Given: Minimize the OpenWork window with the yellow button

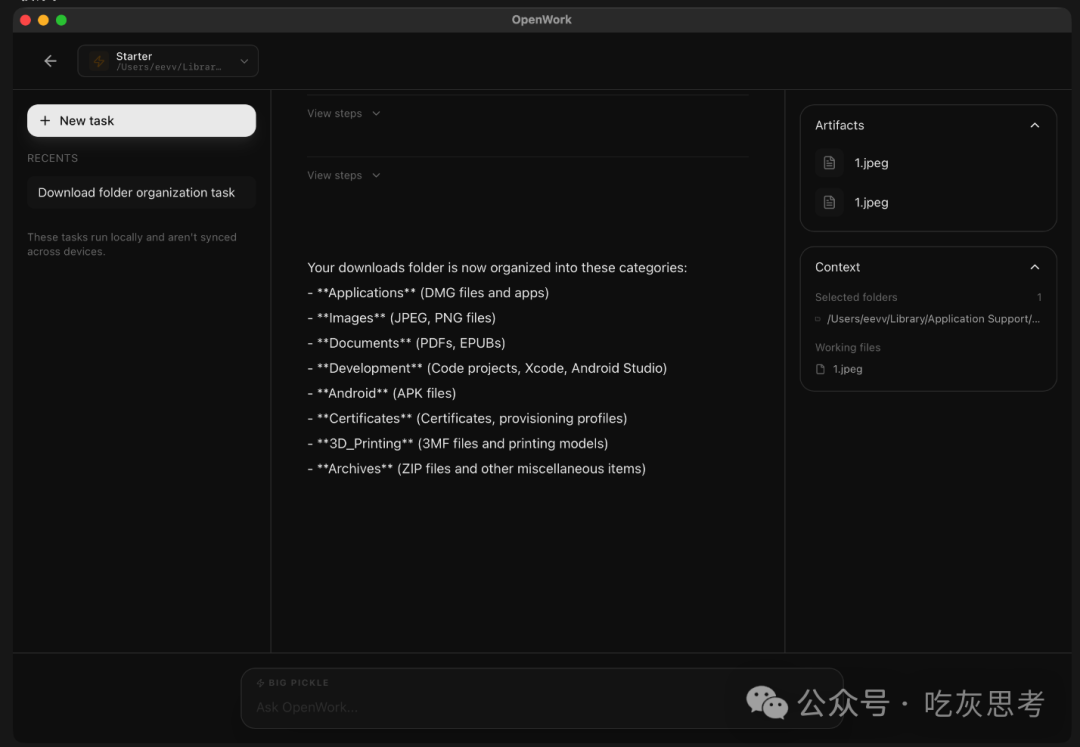Looking at the screenshot, I should tap(43, 20).
